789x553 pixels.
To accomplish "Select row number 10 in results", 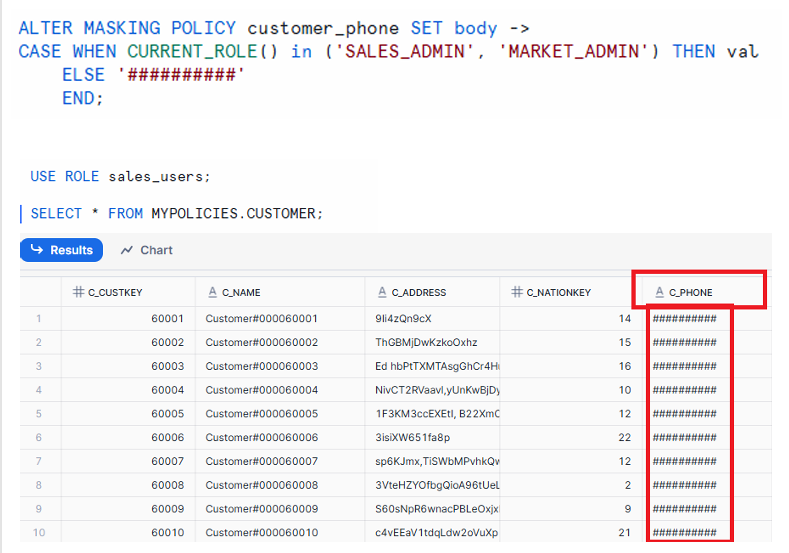I will click(x=40, y=533).
